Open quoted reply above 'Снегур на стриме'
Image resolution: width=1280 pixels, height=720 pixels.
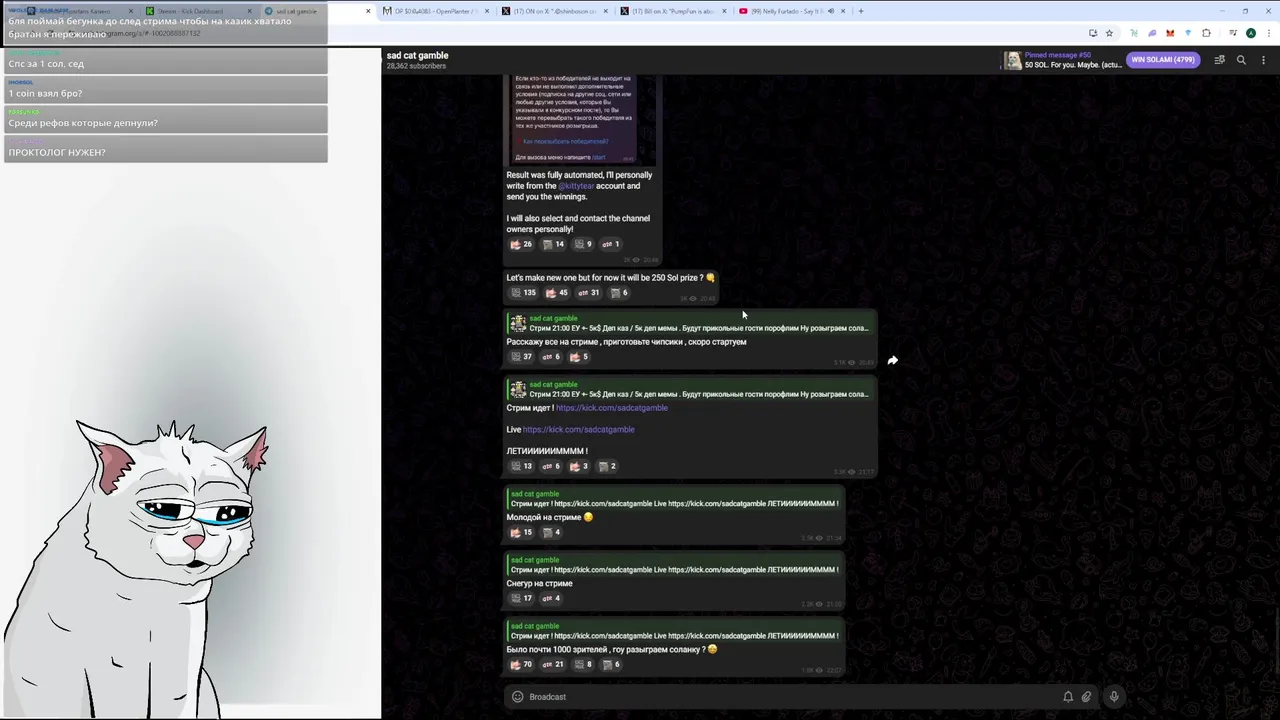(673, 565)
